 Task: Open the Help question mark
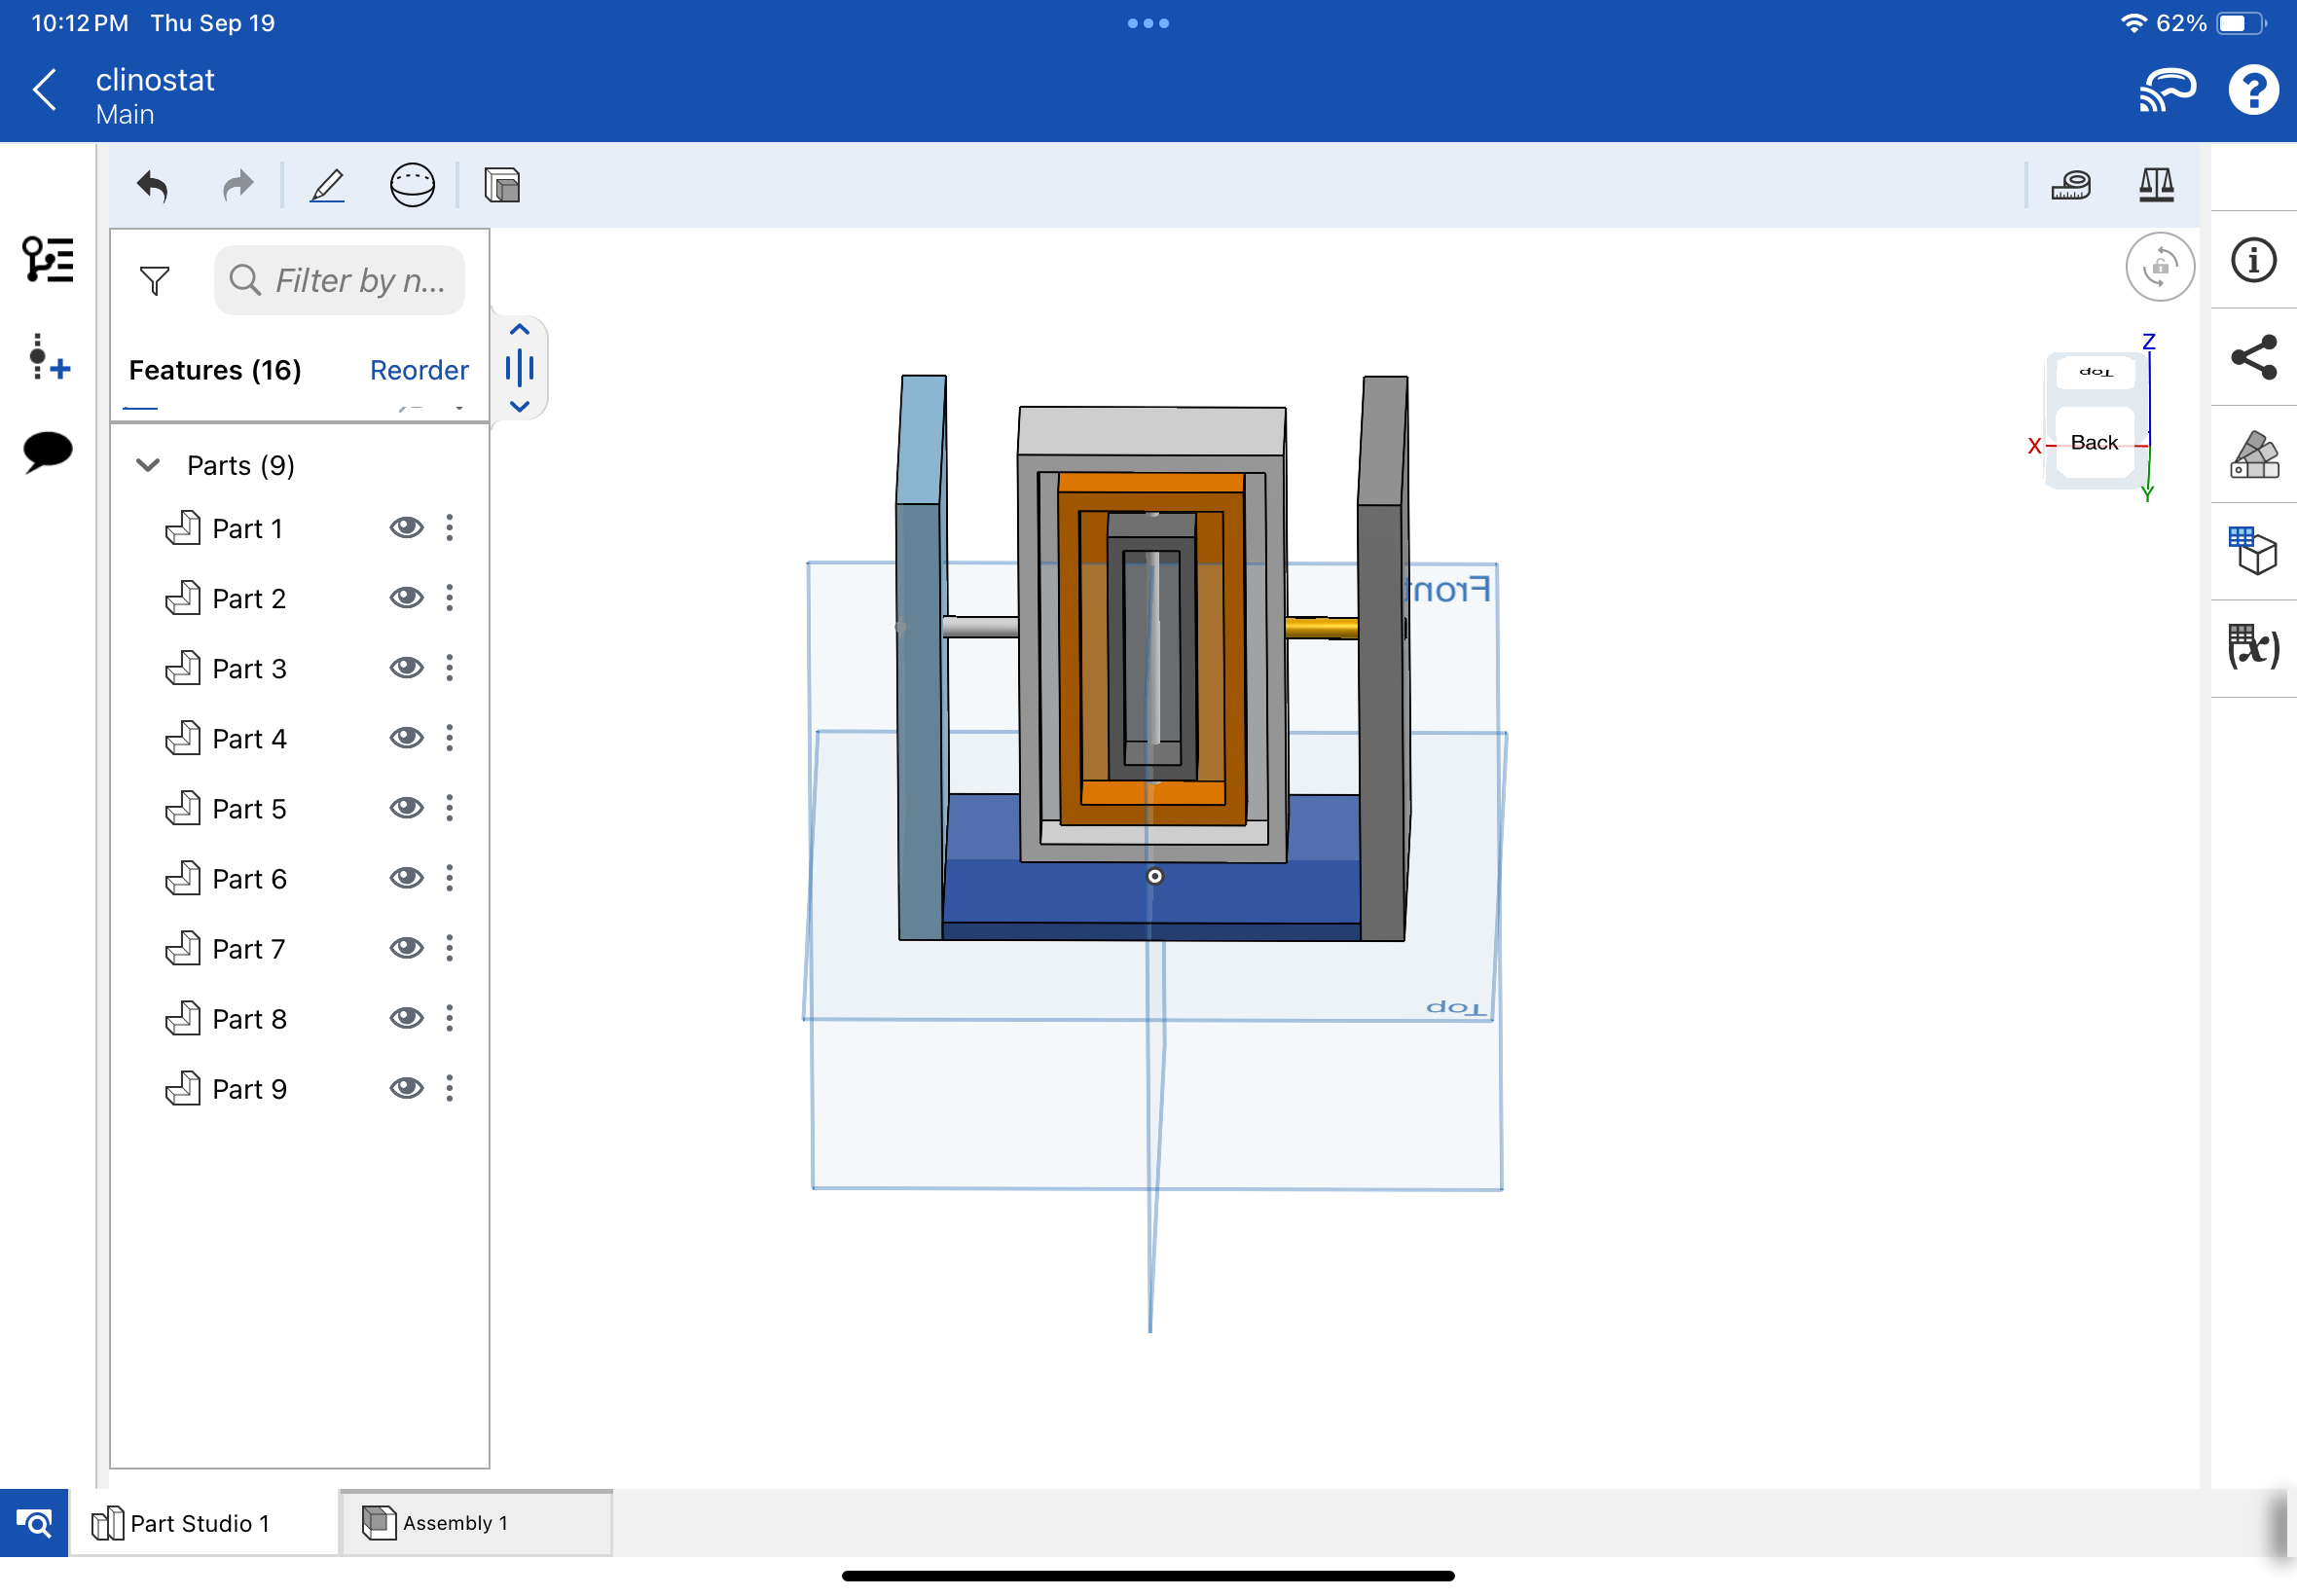click(2253, 91)
